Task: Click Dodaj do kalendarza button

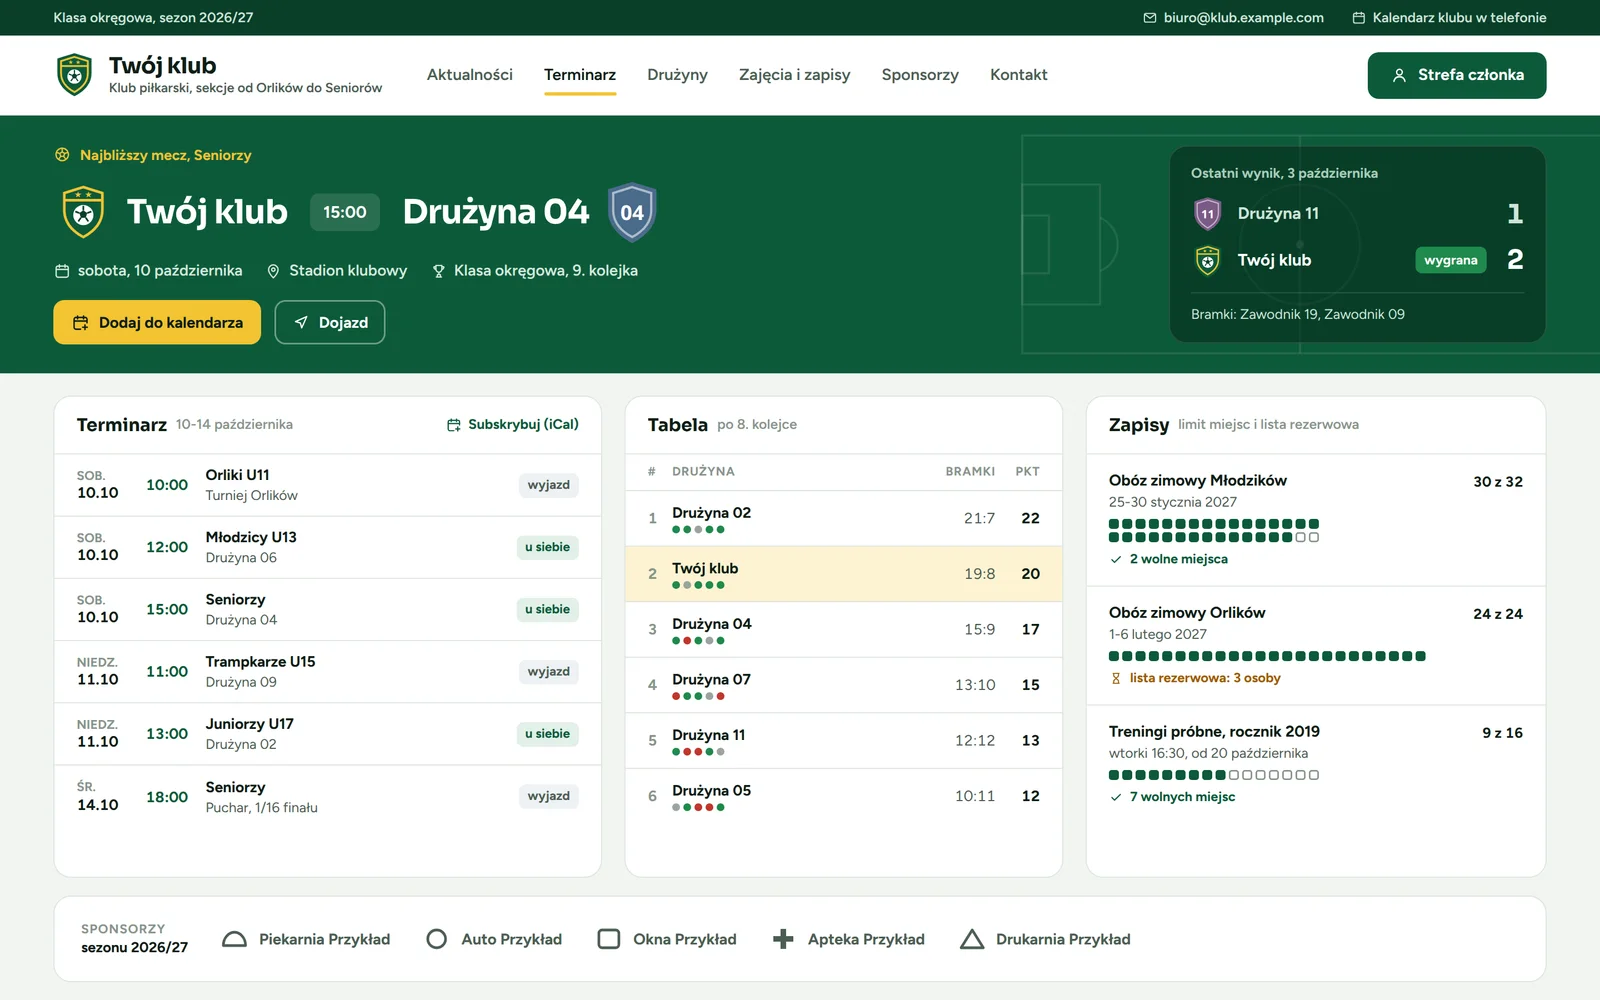Action: [x=157, y=322]
